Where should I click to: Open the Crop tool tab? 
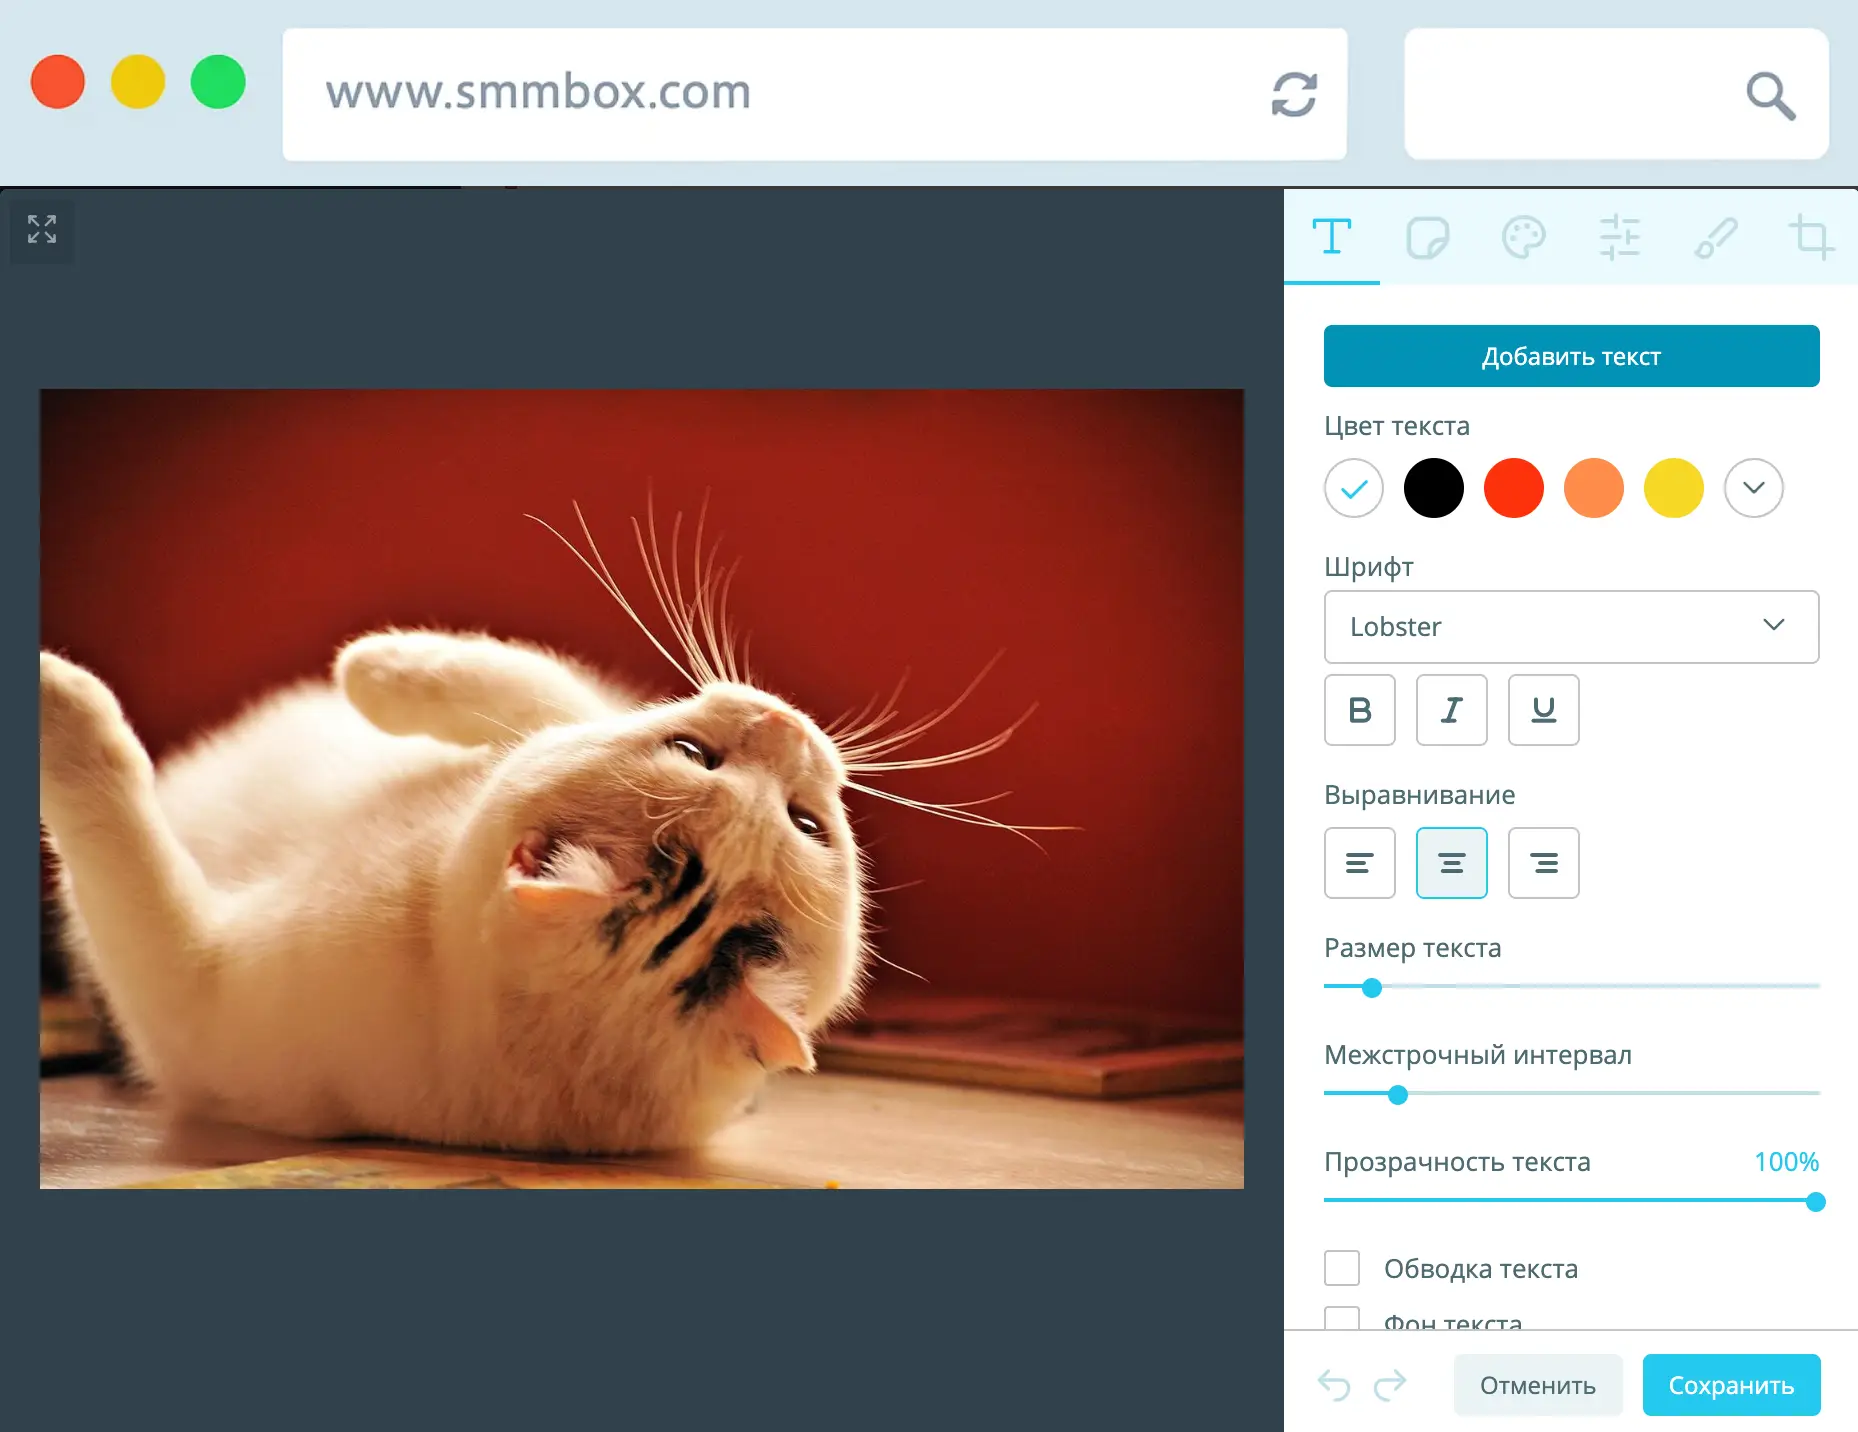pos(1811,238)
